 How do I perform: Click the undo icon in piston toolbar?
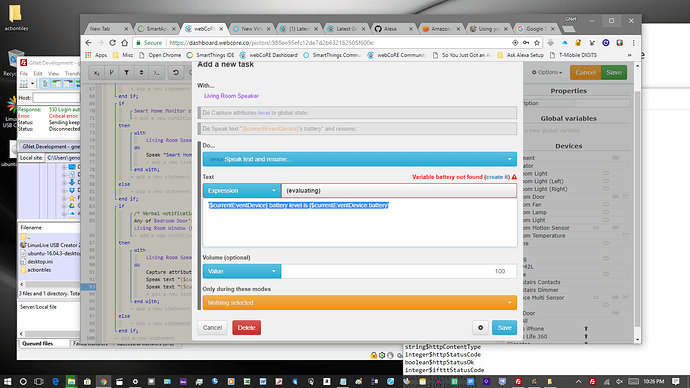coord(176,73)
